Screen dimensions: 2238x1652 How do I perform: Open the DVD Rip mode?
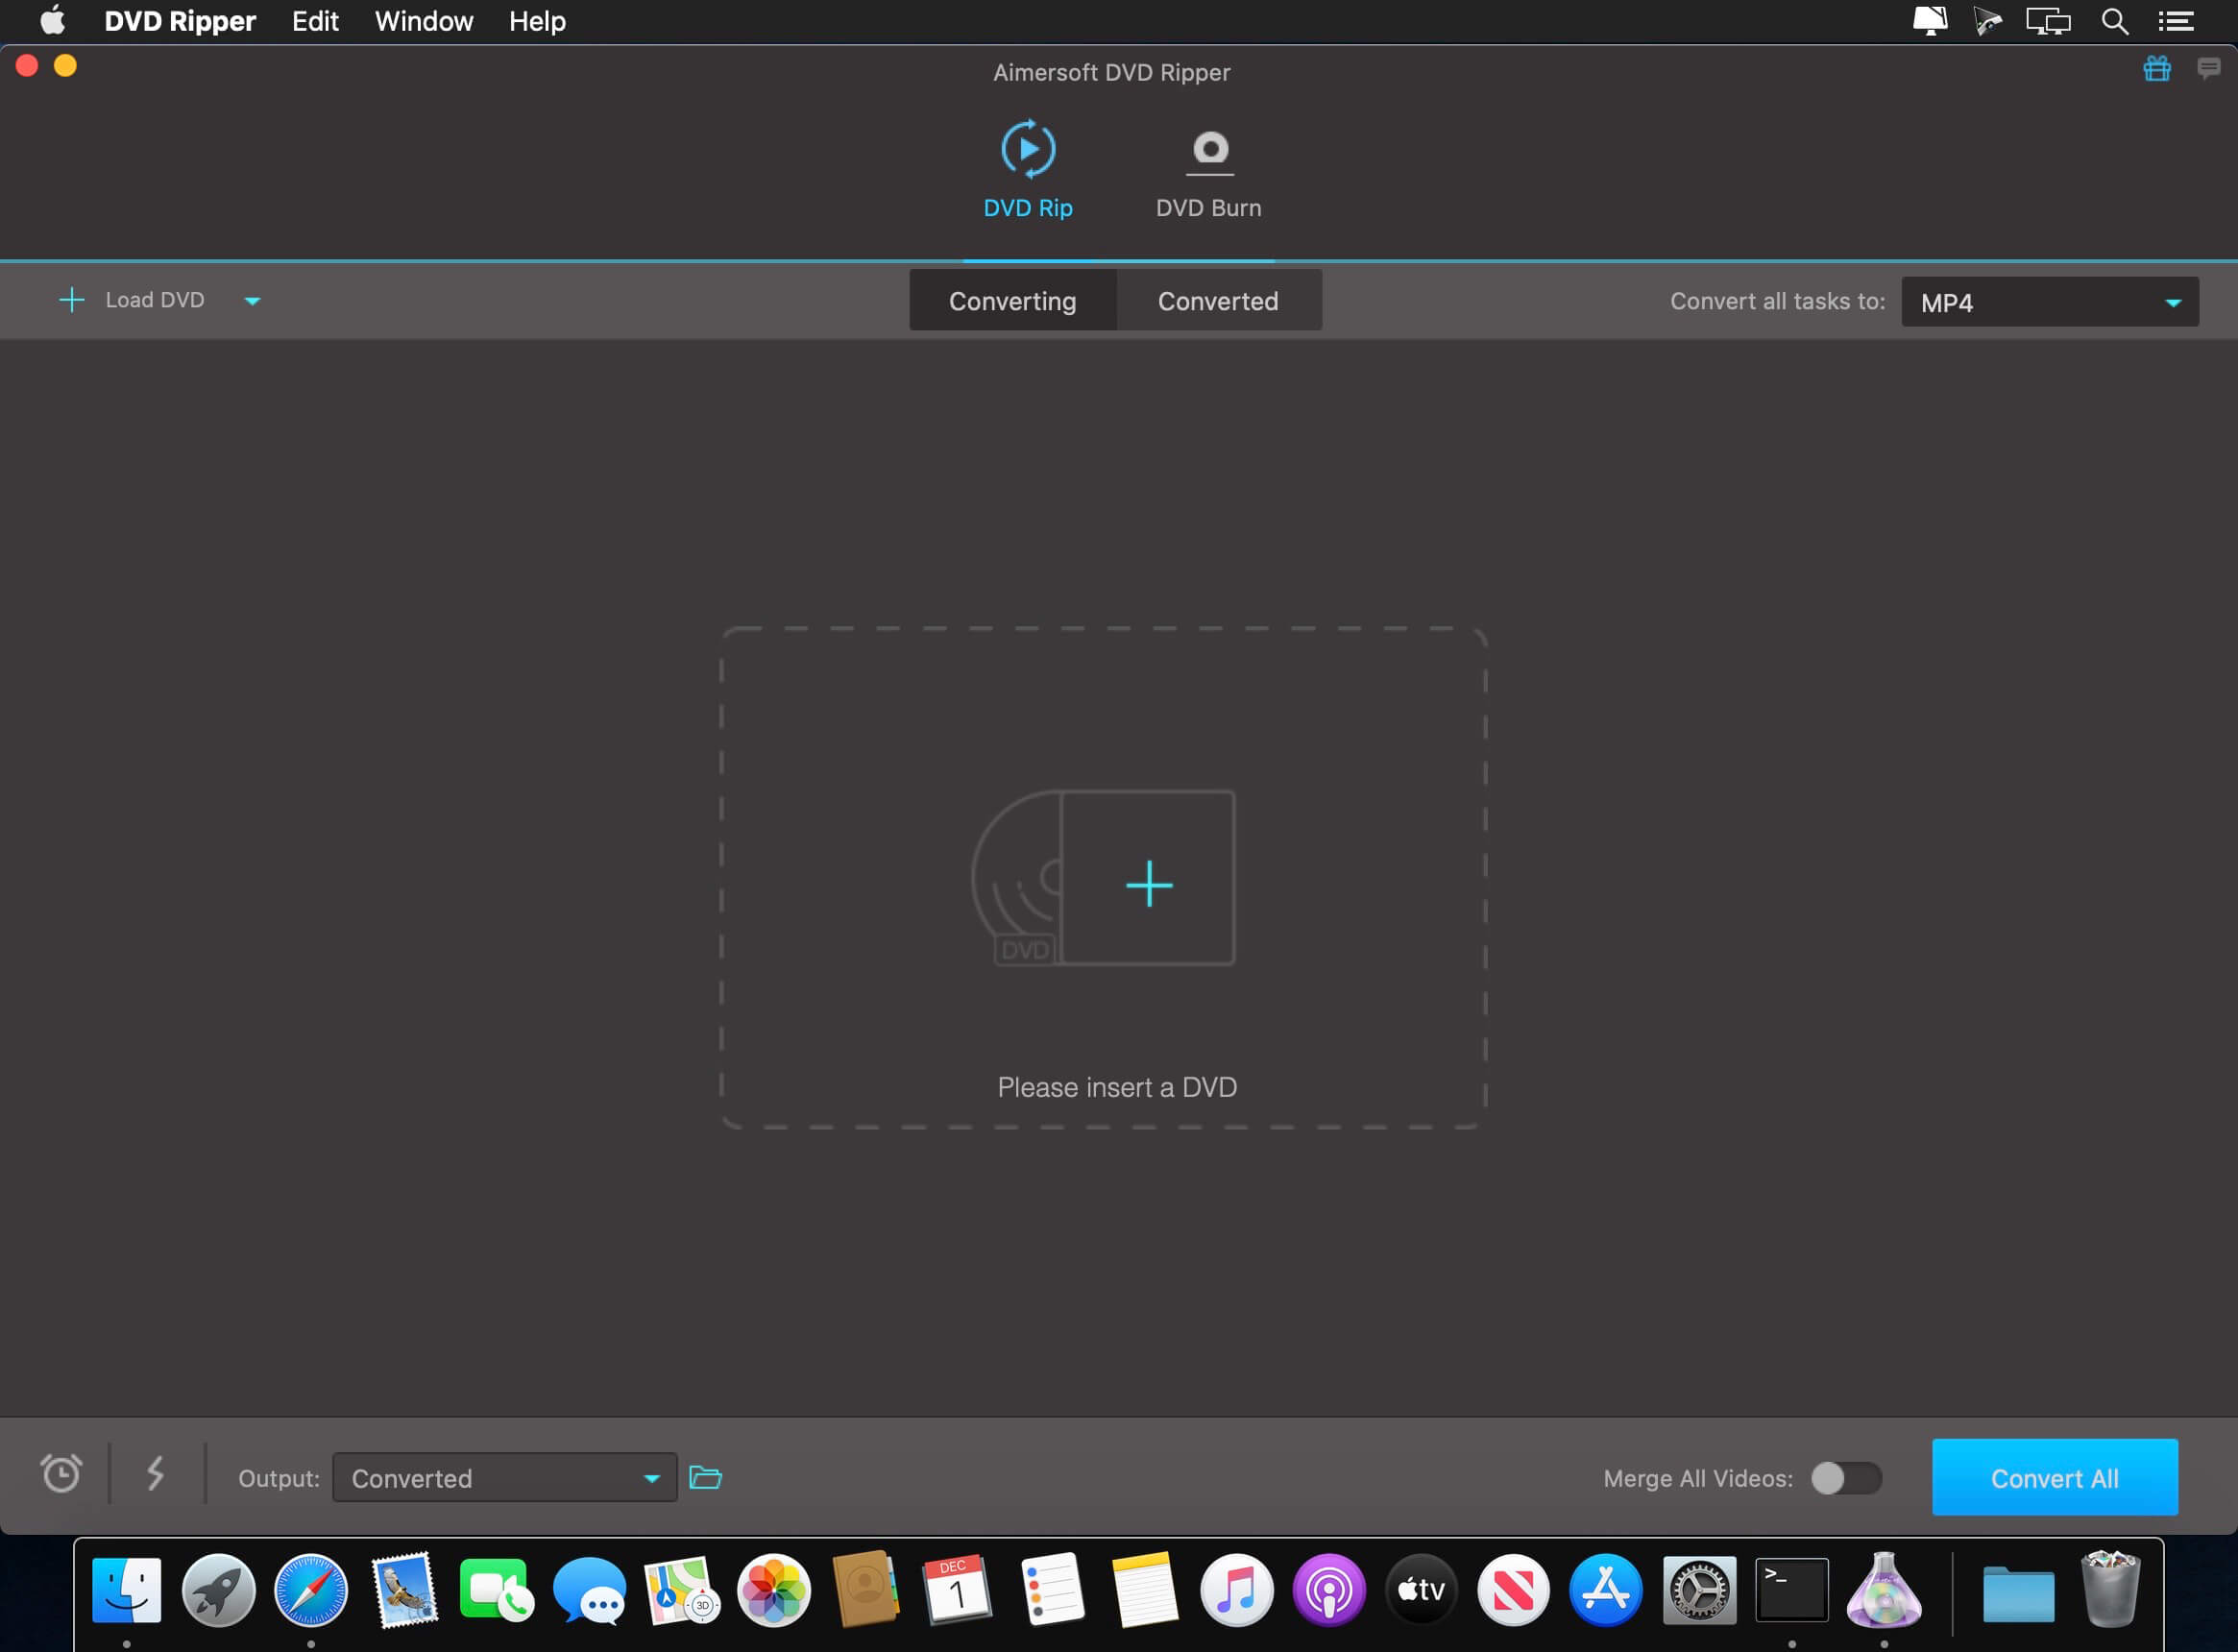(x=1027, y=170)
